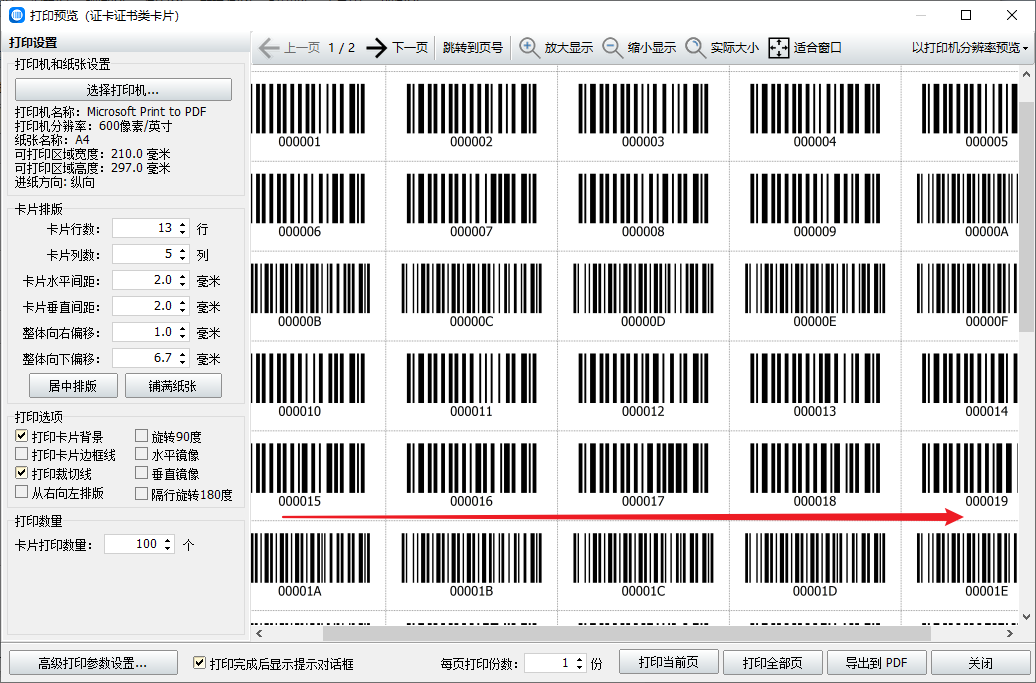
Task: Click 纸张名称: A4 text
Action: tap(52, 140)
